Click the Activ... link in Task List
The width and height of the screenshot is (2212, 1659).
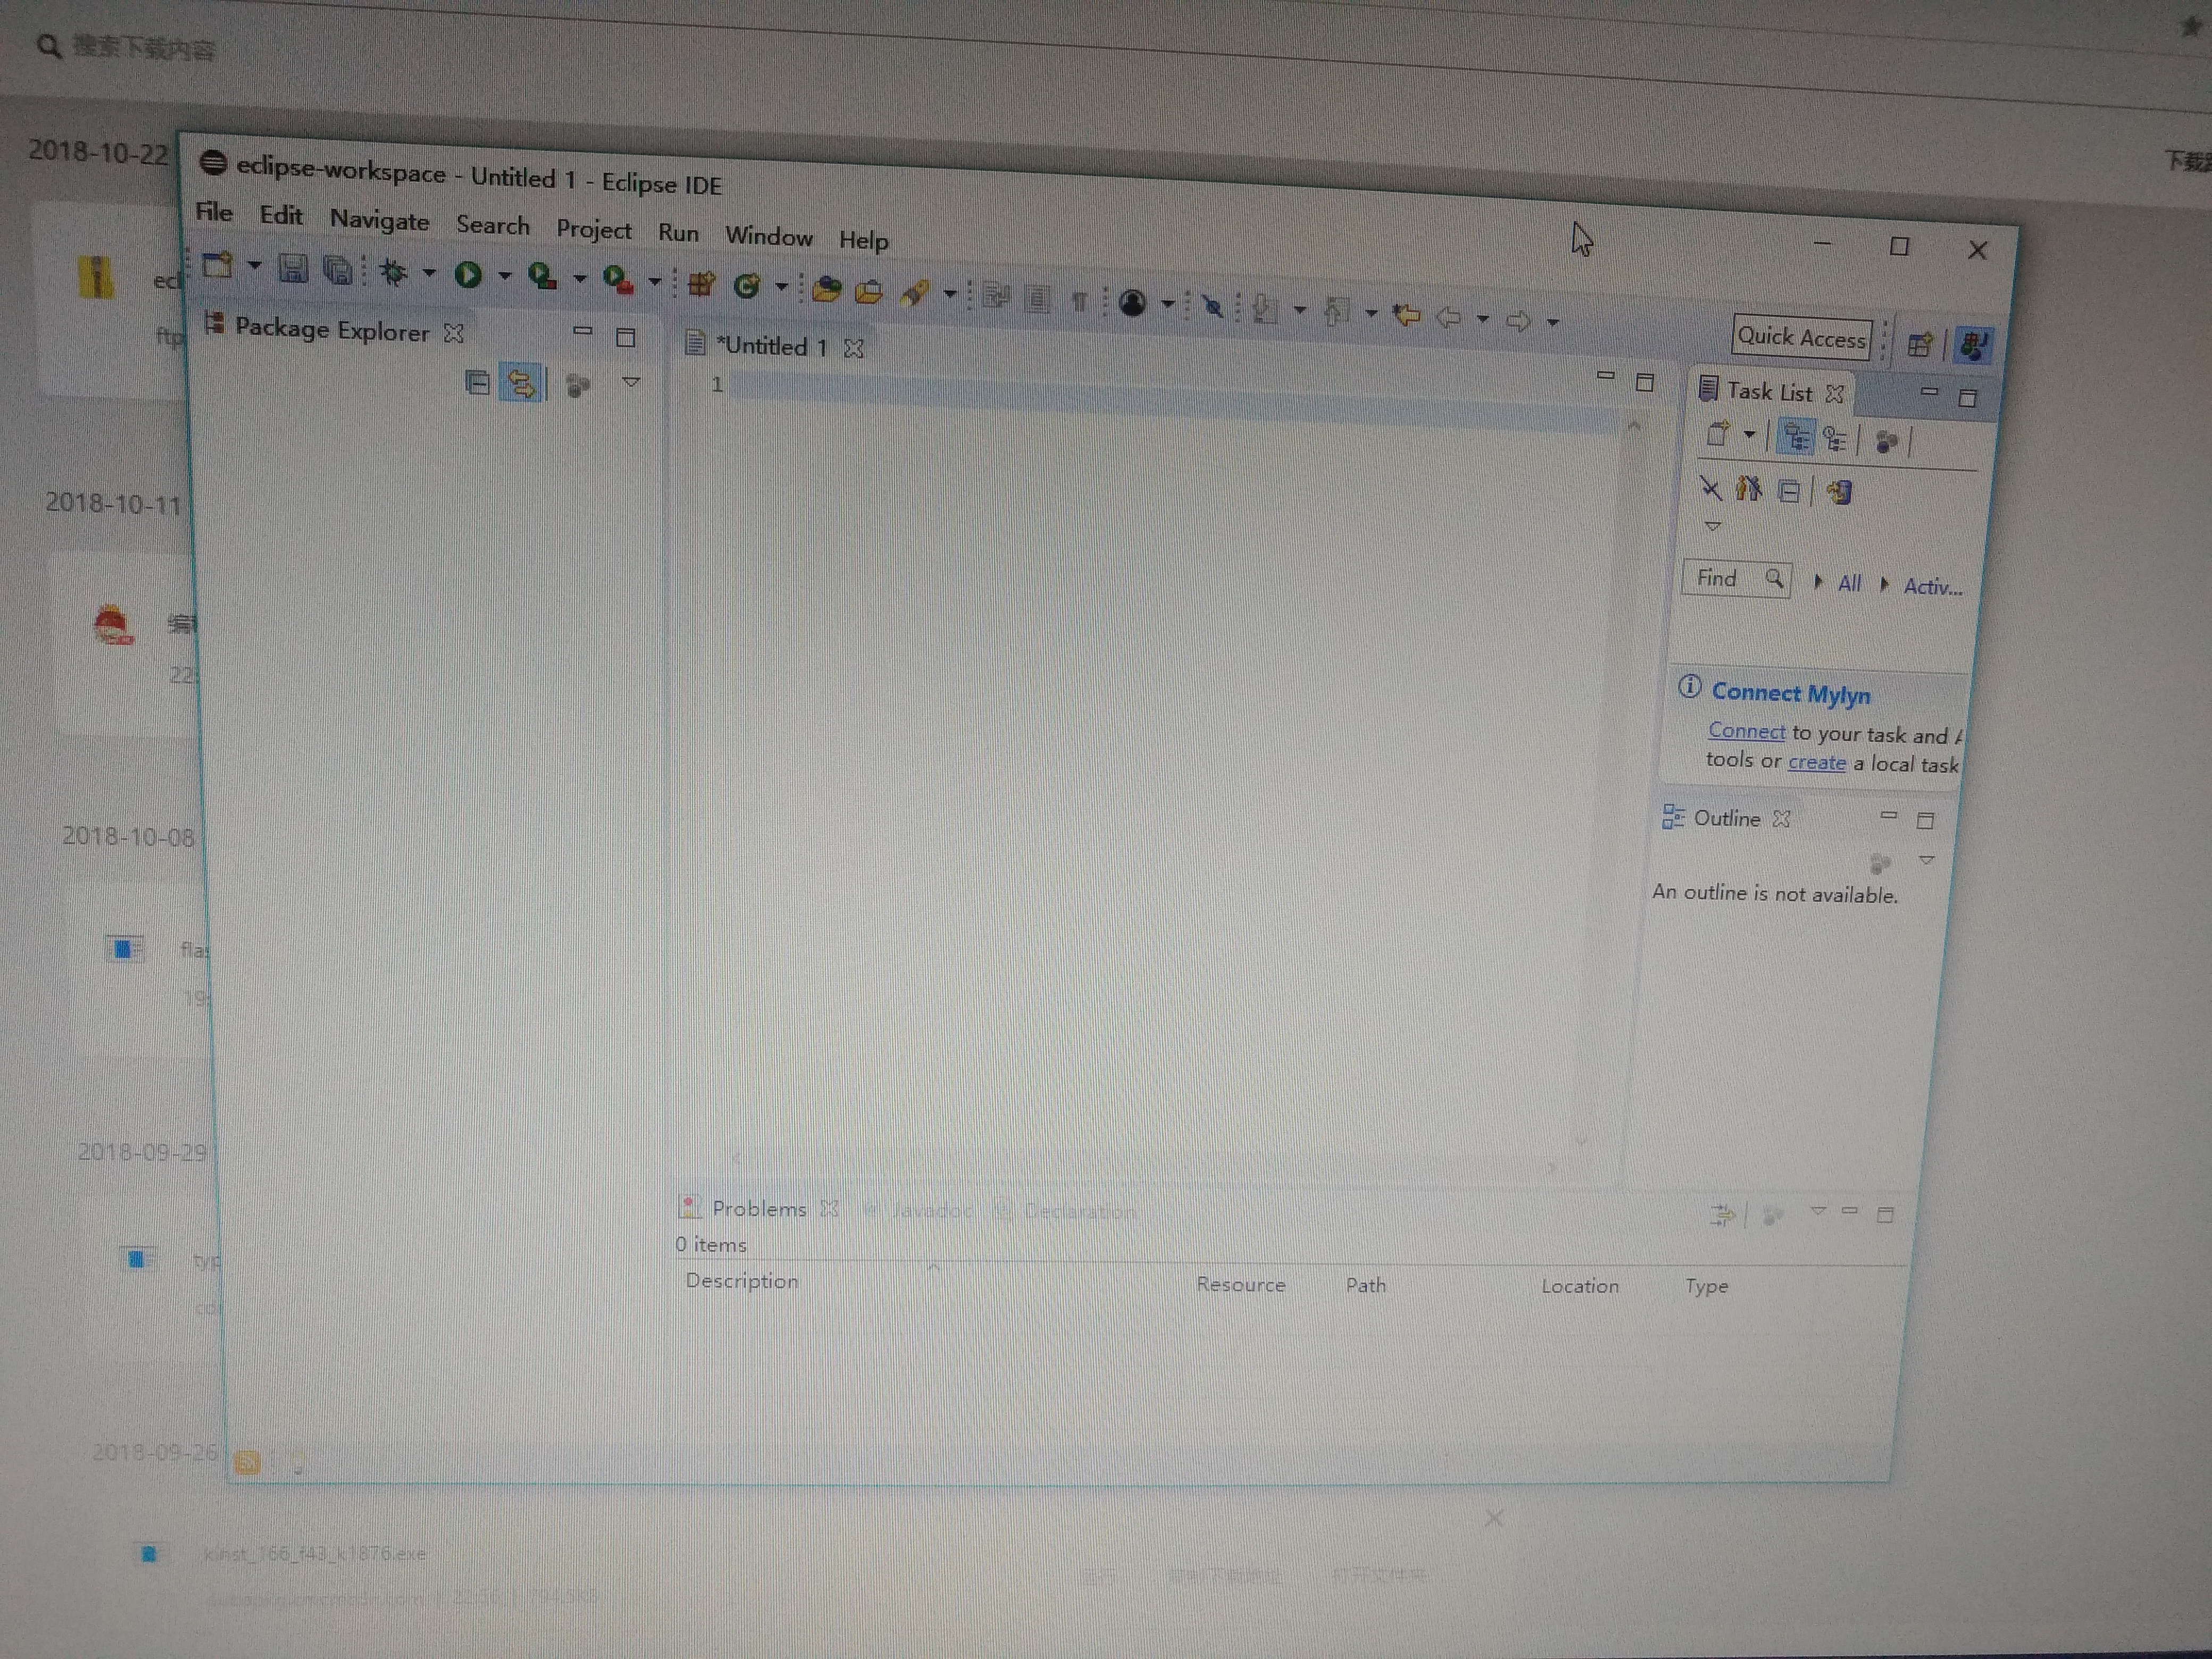[x=1933, y=587]
